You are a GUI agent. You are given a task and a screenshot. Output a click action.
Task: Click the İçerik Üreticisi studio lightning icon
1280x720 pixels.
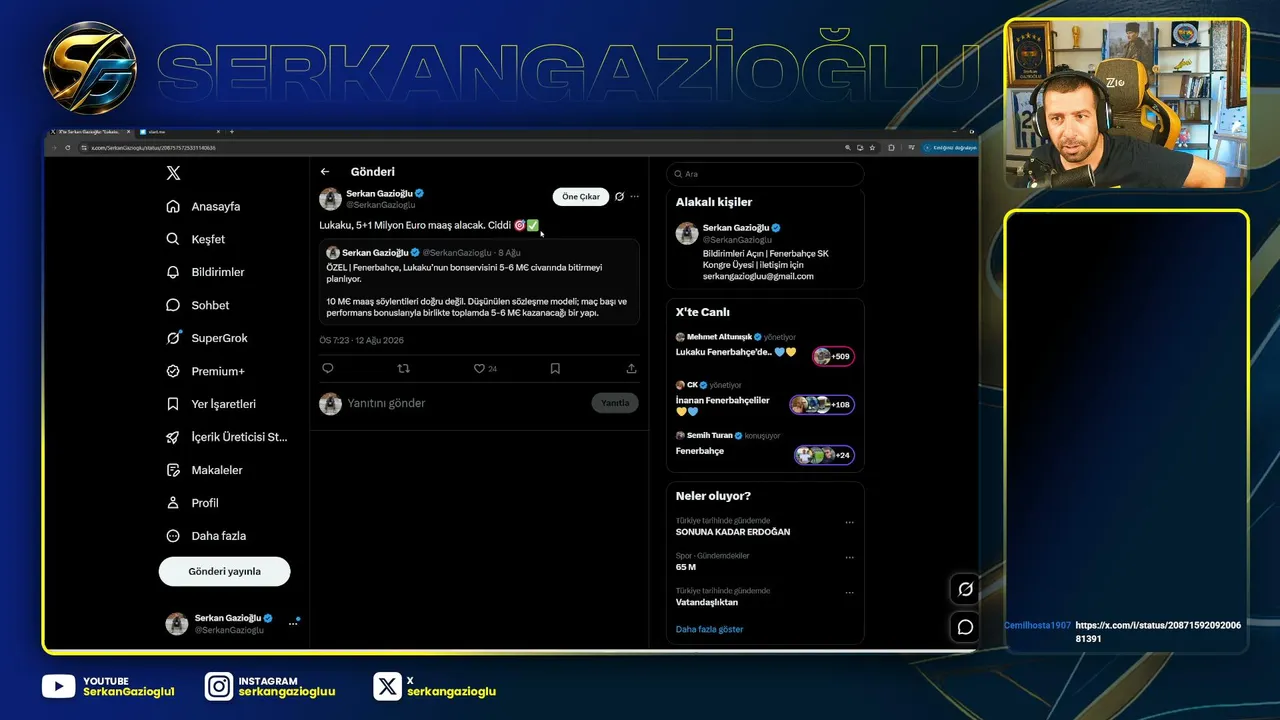173,437
